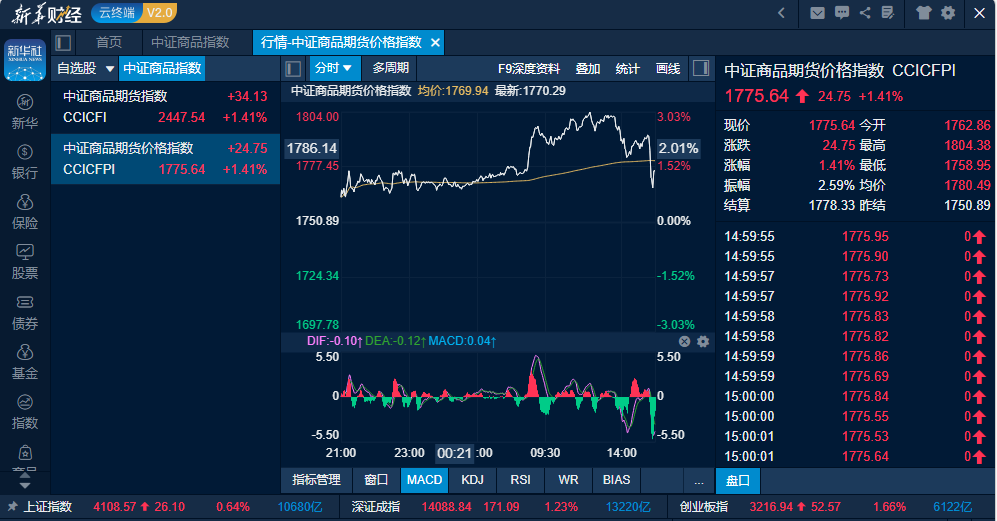Expand the 自选股 dropdown list
The width and height of the screenshot is (997, 521).
pos(84,68)
